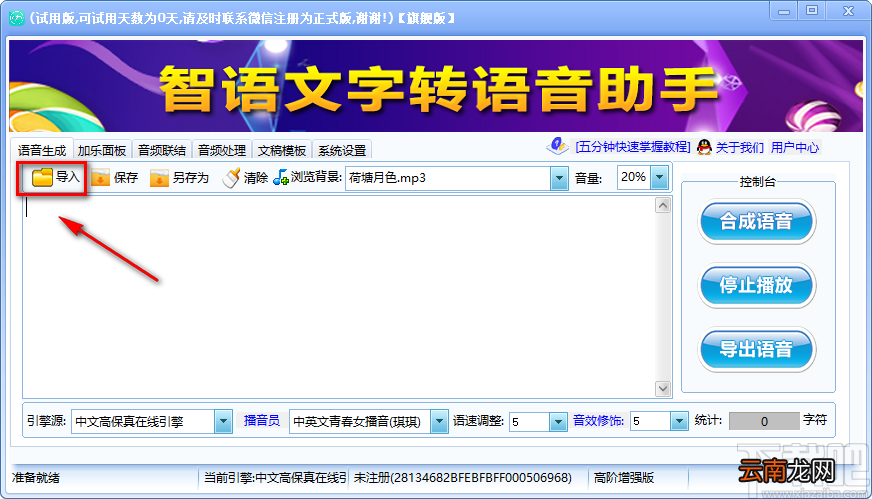Click the text area scroll-up arrow
This screenshot has width=872, height=499.
pos(662,206)
